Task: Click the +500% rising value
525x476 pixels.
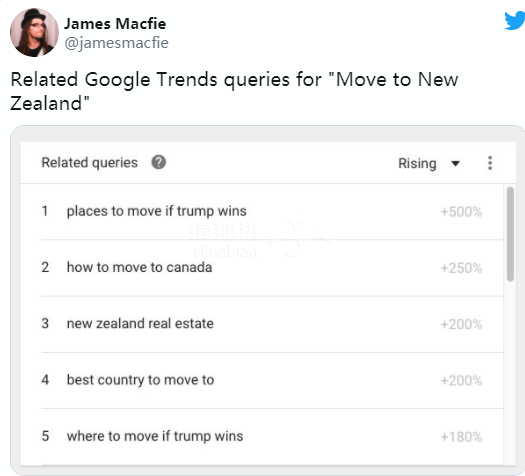Action: (461, 212)
